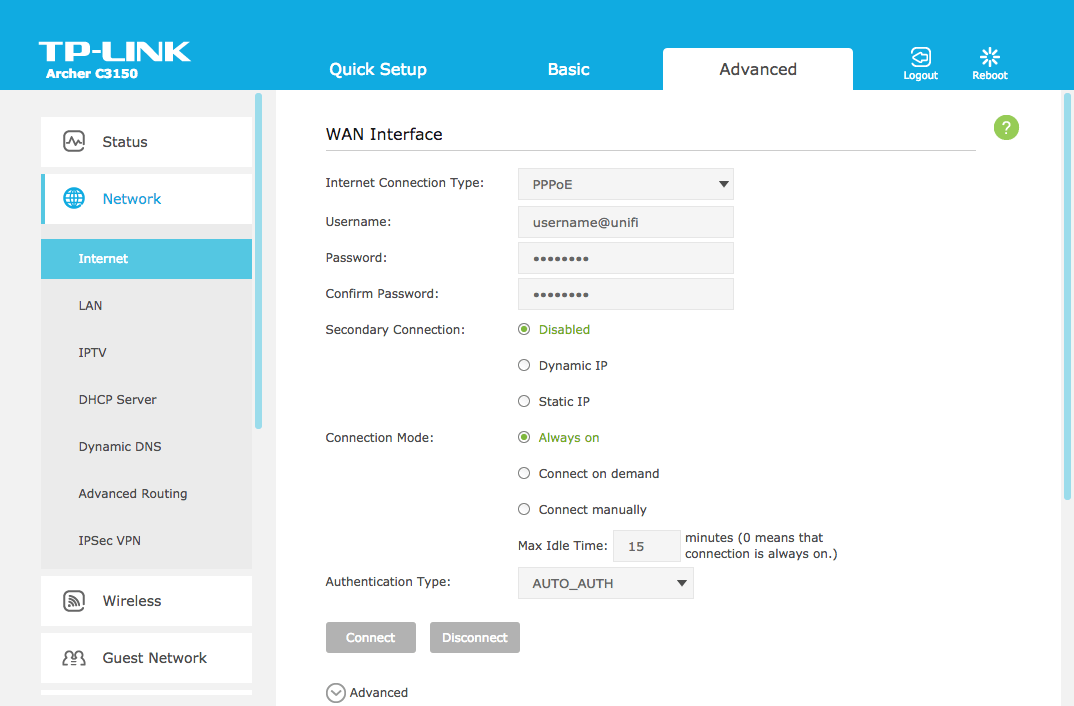Select Static IP radio button

(524, 402)
